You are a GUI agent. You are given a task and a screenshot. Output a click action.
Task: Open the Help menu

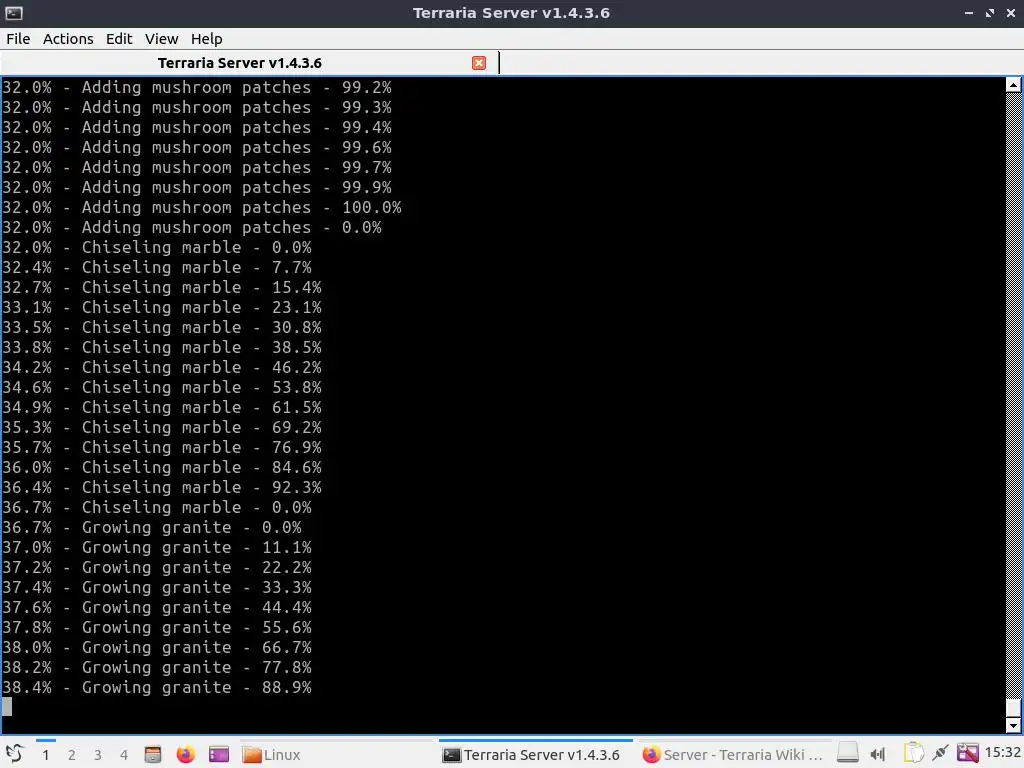[206, 39]
